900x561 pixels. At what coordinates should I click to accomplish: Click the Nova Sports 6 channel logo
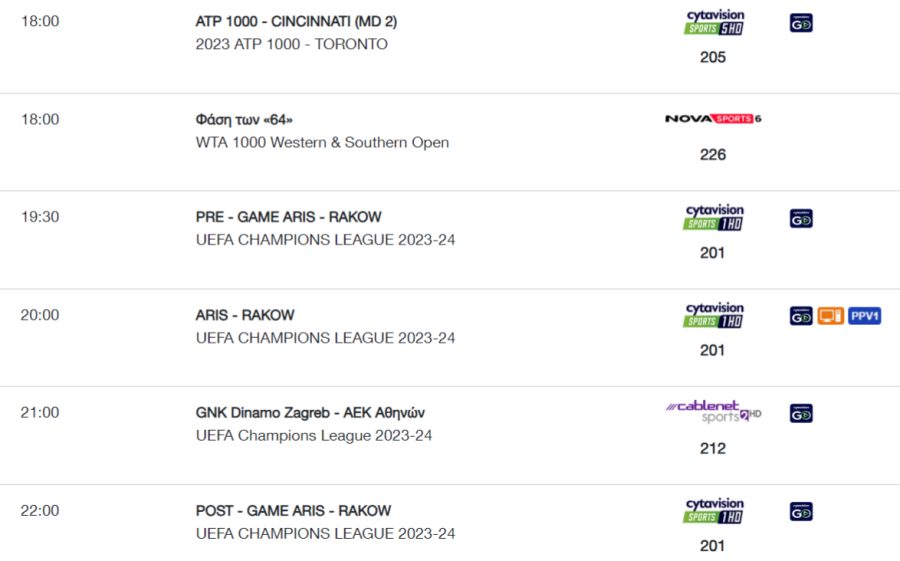(x=713, y=119)
